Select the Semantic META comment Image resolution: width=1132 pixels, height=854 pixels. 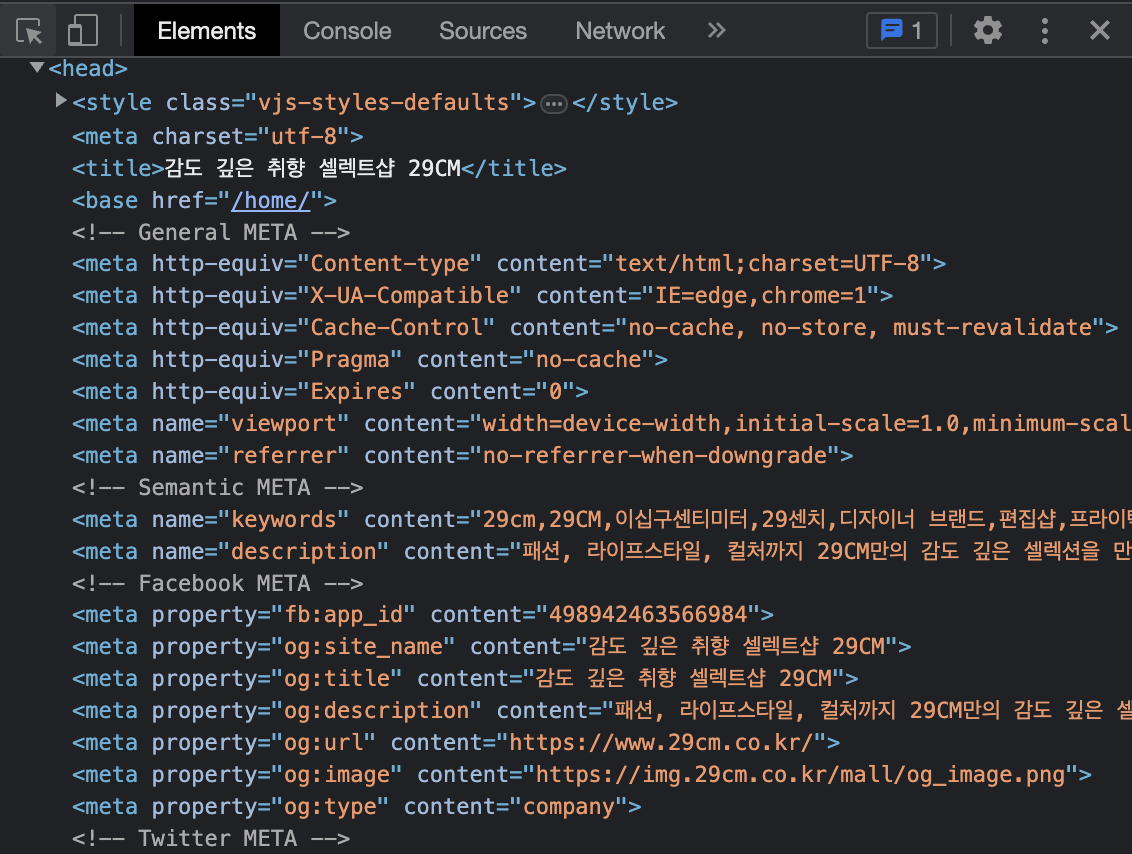click(217, 487)
